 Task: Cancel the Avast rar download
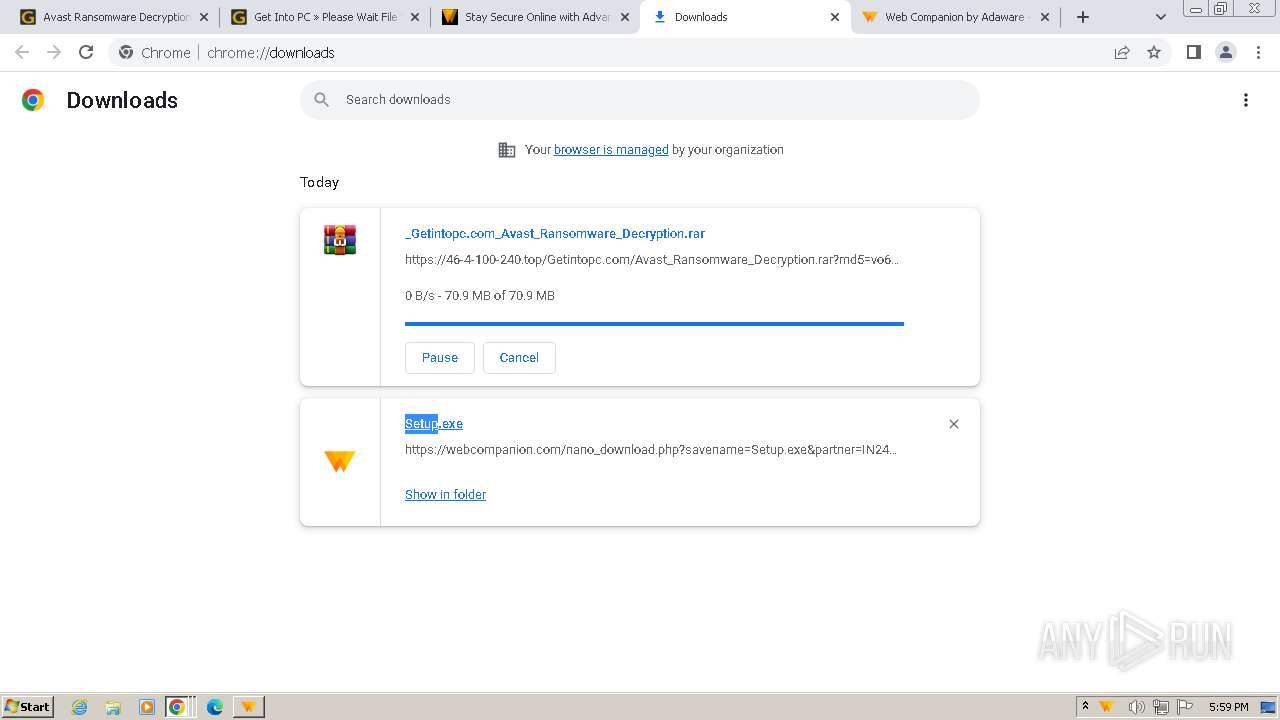[x=519, y=358]
